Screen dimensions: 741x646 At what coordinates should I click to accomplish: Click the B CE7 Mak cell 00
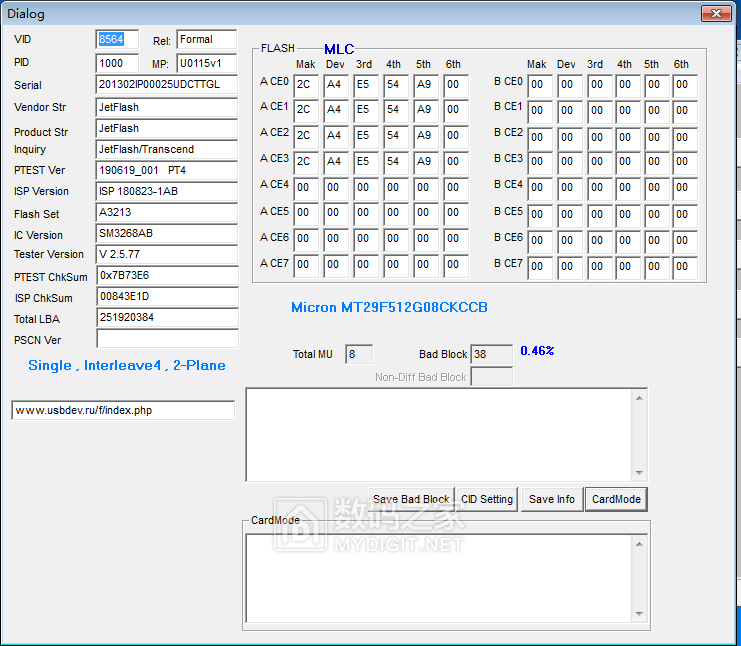(540, 267)
